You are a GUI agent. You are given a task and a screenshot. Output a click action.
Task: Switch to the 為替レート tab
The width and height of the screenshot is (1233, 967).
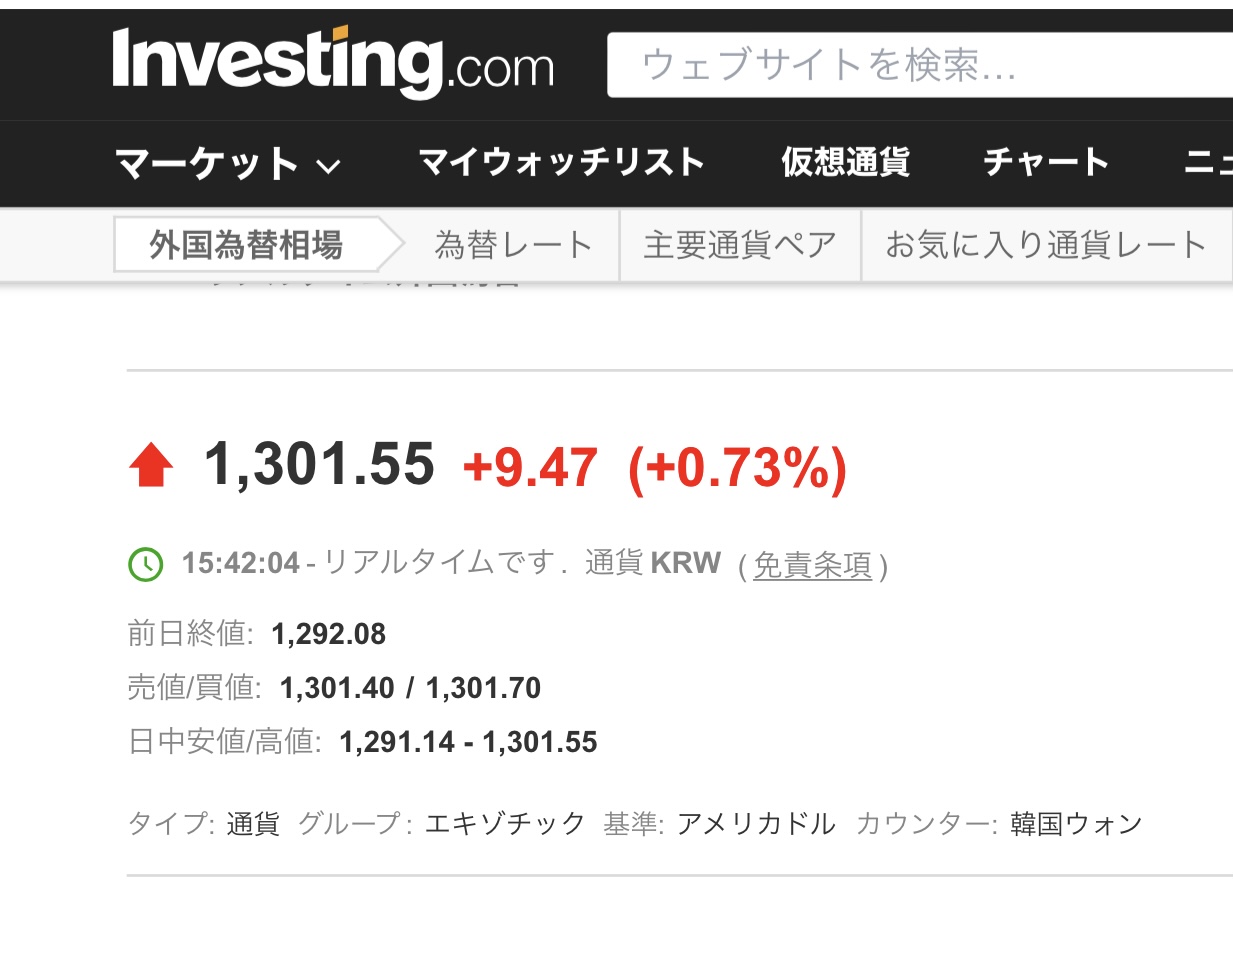[513, 245]
